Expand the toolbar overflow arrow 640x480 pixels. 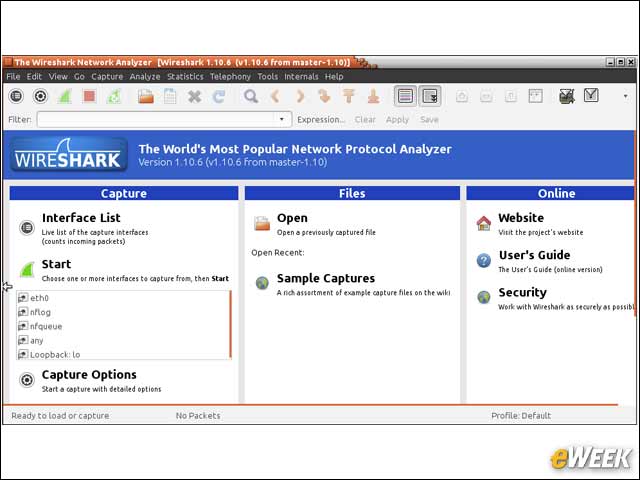[625, 96]
